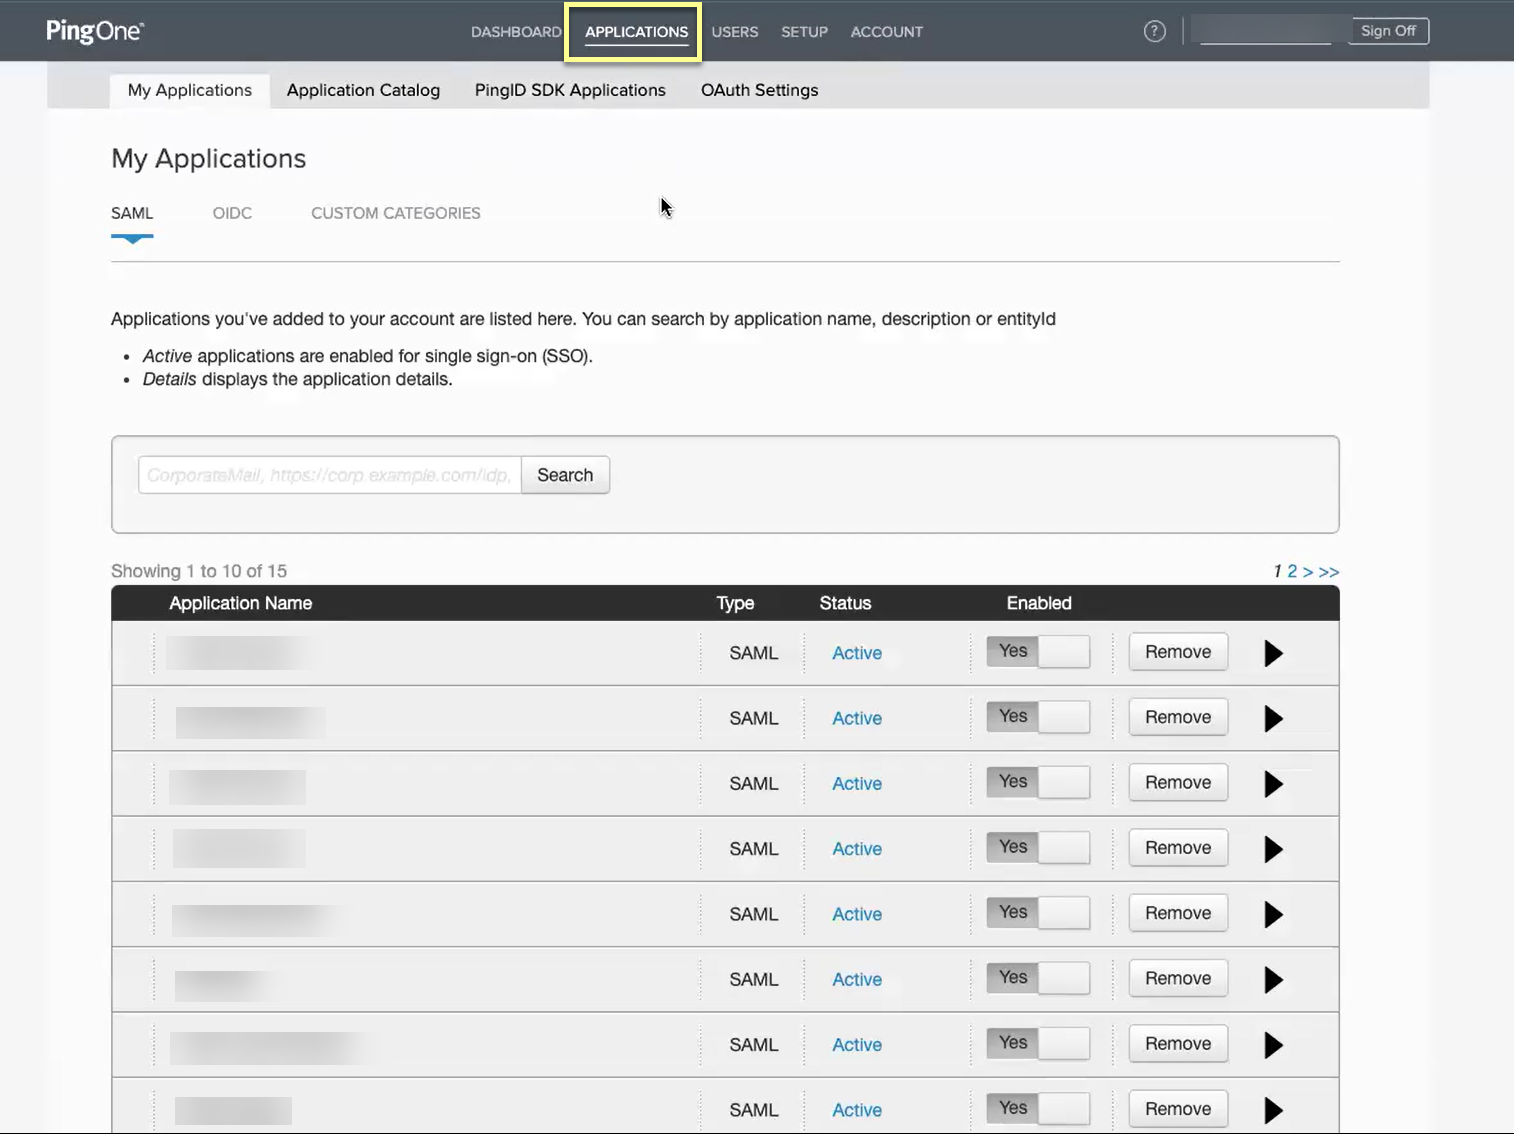Screen dimensions: 1514x1134
Task: Expand details arrow of first application row
Action: 1272,653
